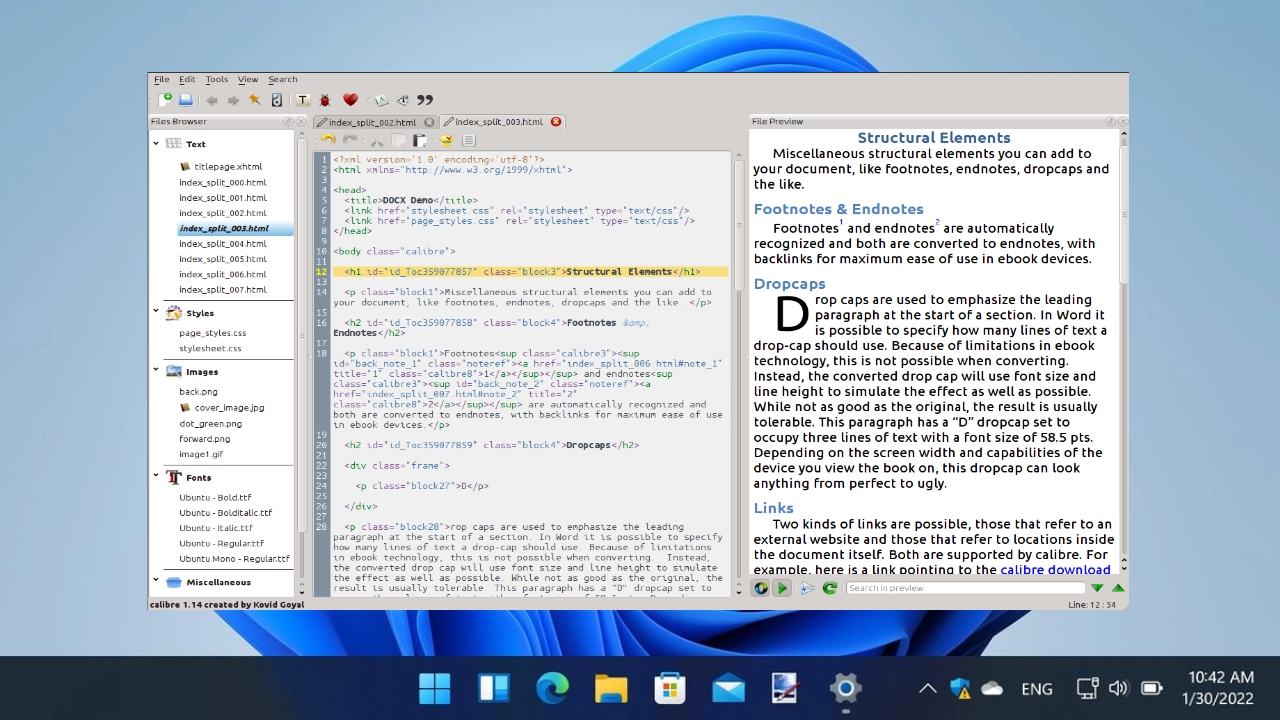Open the Search menu
1280x720 pixels.
(x=283, y=79)
